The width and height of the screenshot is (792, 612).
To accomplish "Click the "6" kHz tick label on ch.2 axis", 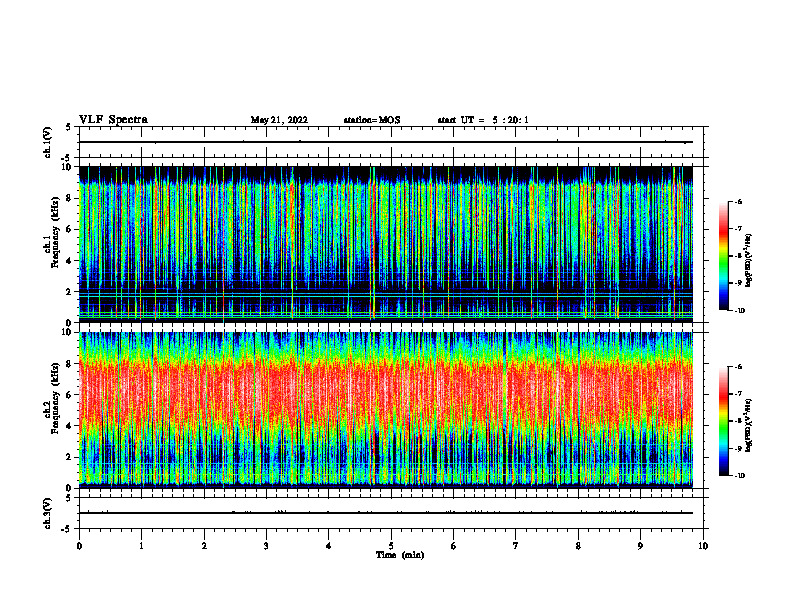I will (70, 395).
